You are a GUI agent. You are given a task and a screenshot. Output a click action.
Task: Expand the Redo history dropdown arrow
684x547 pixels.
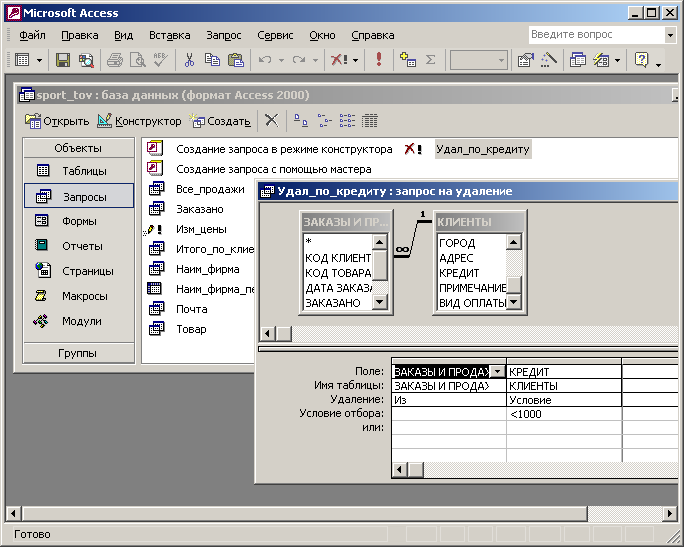315,60
